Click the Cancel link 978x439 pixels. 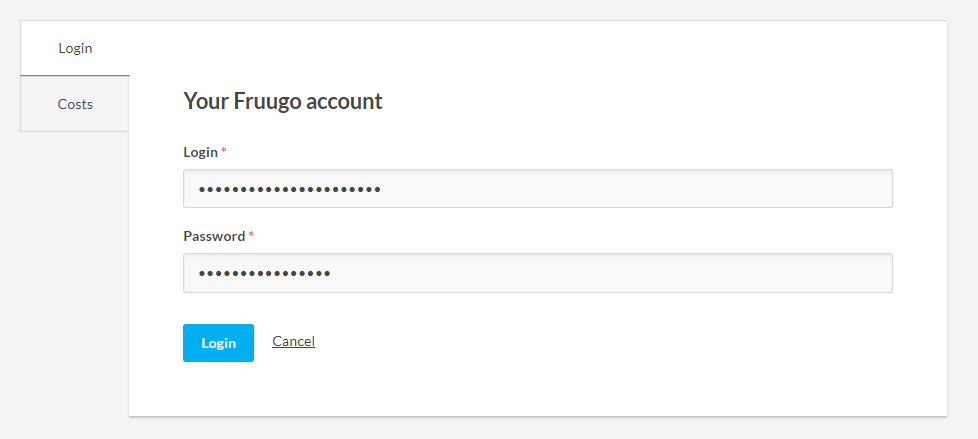click(x=293, y=342)
